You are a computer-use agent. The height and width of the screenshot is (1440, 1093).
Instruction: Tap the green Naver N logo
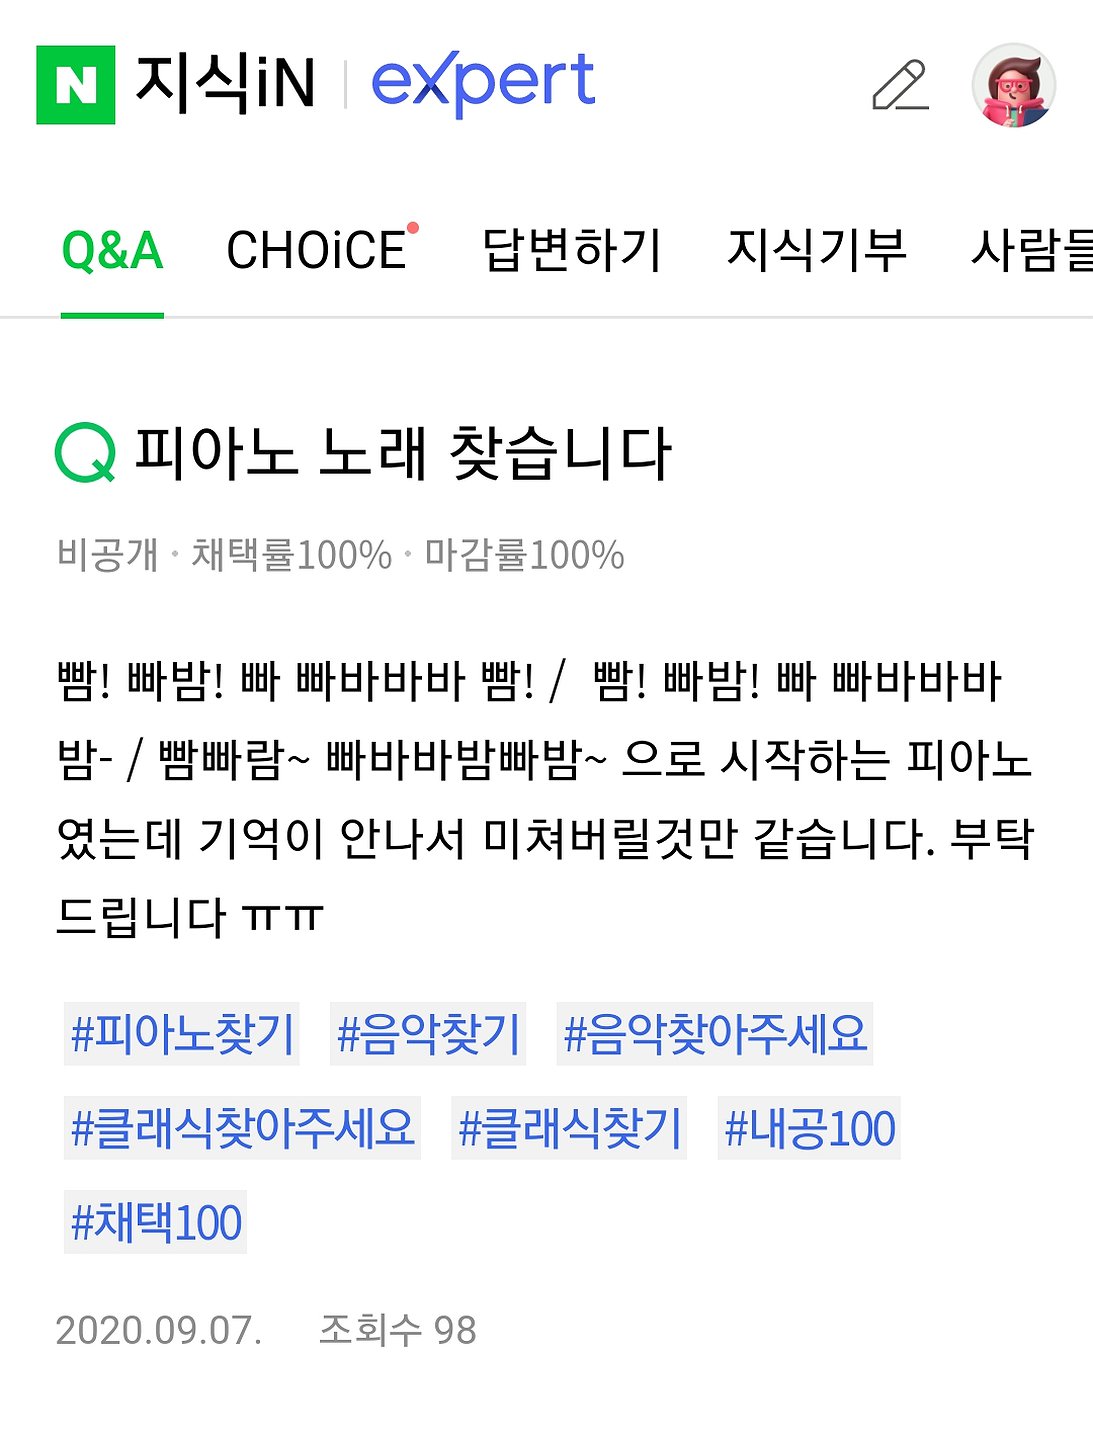pyautogui.click(x=75, y=85)
